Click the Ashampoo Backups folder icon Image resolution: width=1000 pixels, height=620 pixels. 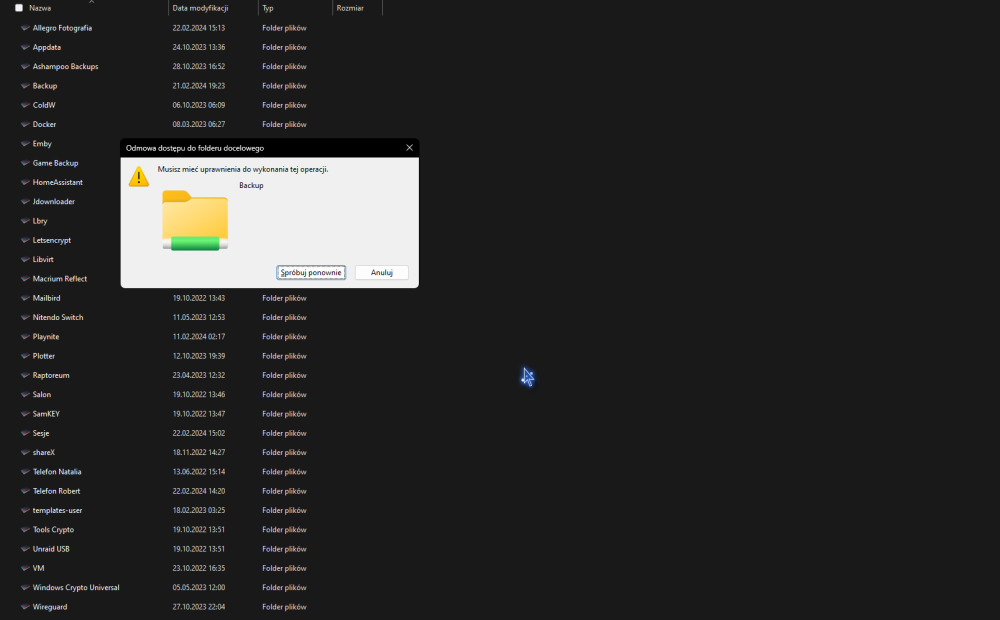pyautogui.click(x=26, y=66)
